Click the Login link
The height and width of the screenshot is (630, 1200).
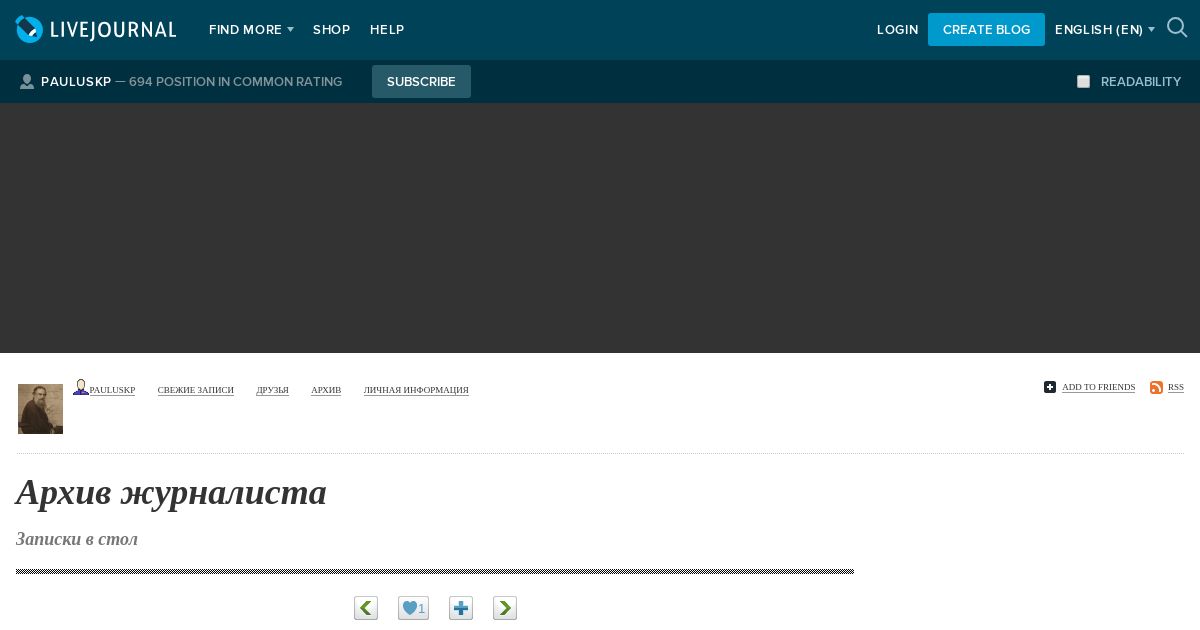tap(897, 30)
